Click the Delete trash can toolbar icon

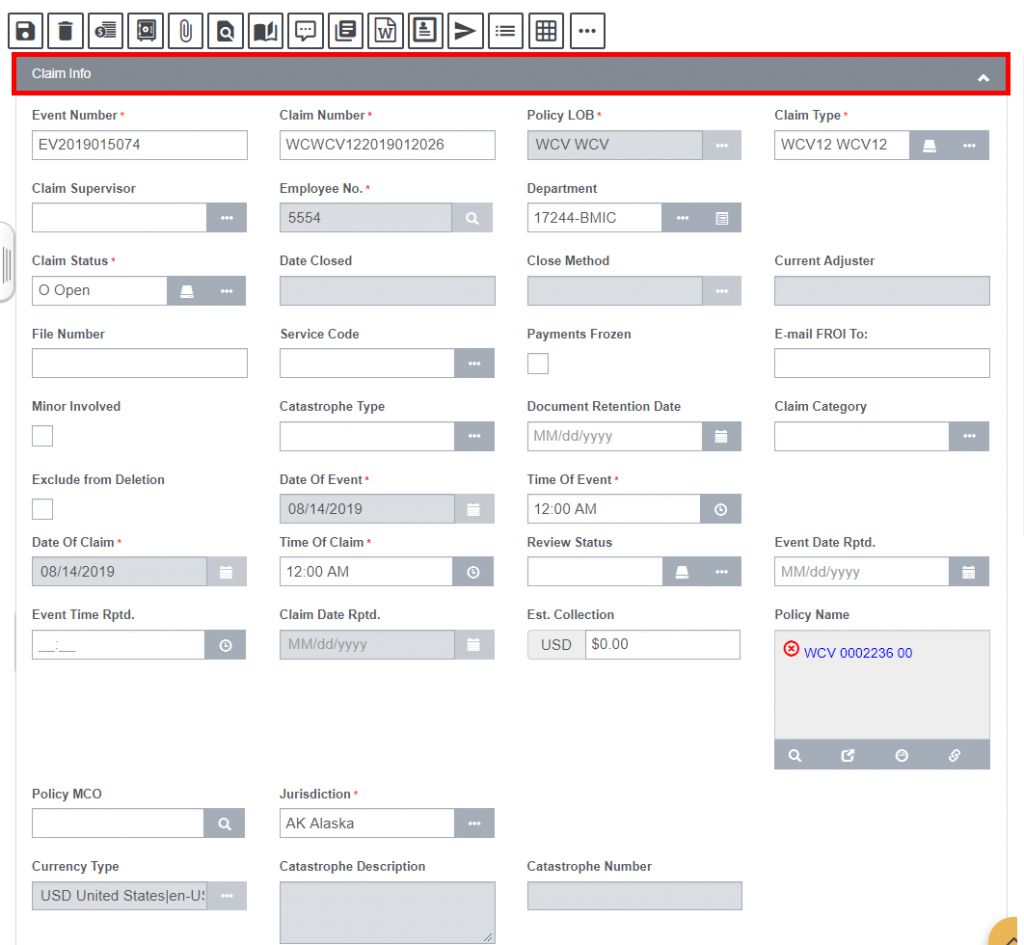66,31
